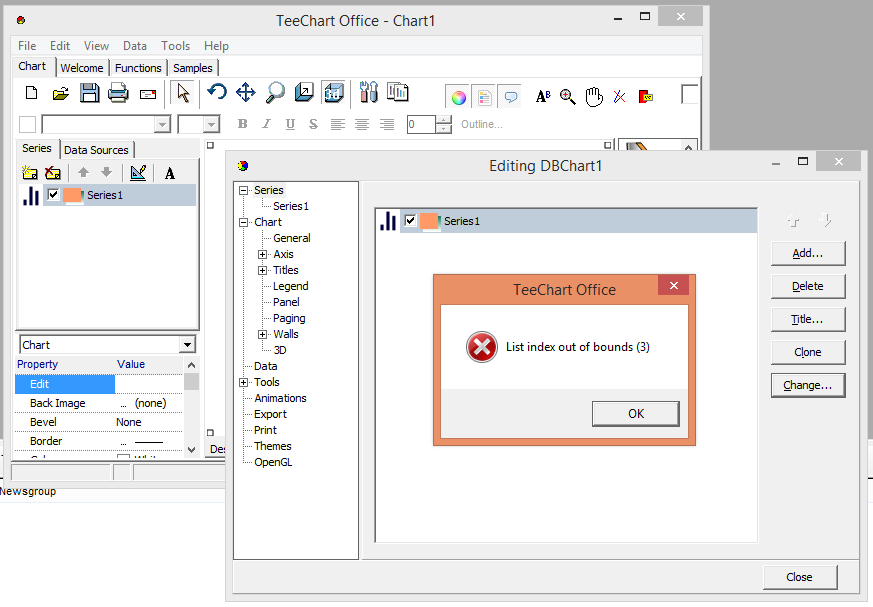Toggle Bold formatting button
Screen dimensions: 873x607
(x=242, y=124)
